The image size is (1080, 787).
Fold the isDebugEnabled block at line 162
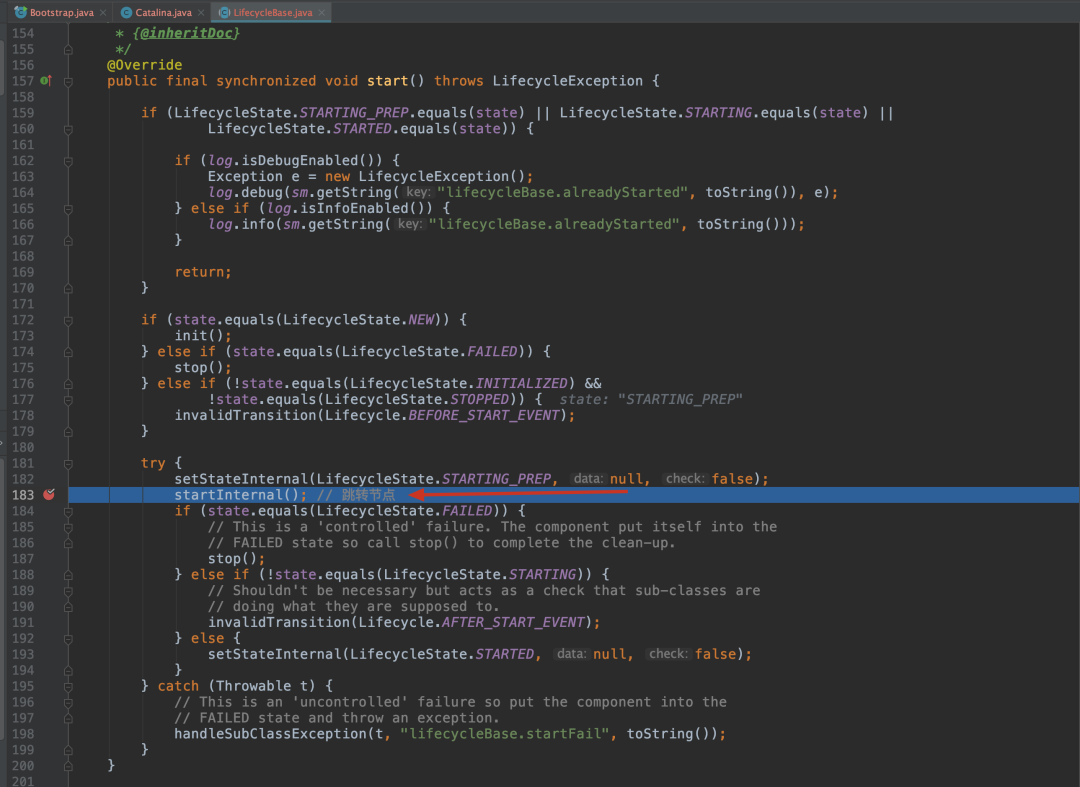pyautogui.click(x=68, y=161)
